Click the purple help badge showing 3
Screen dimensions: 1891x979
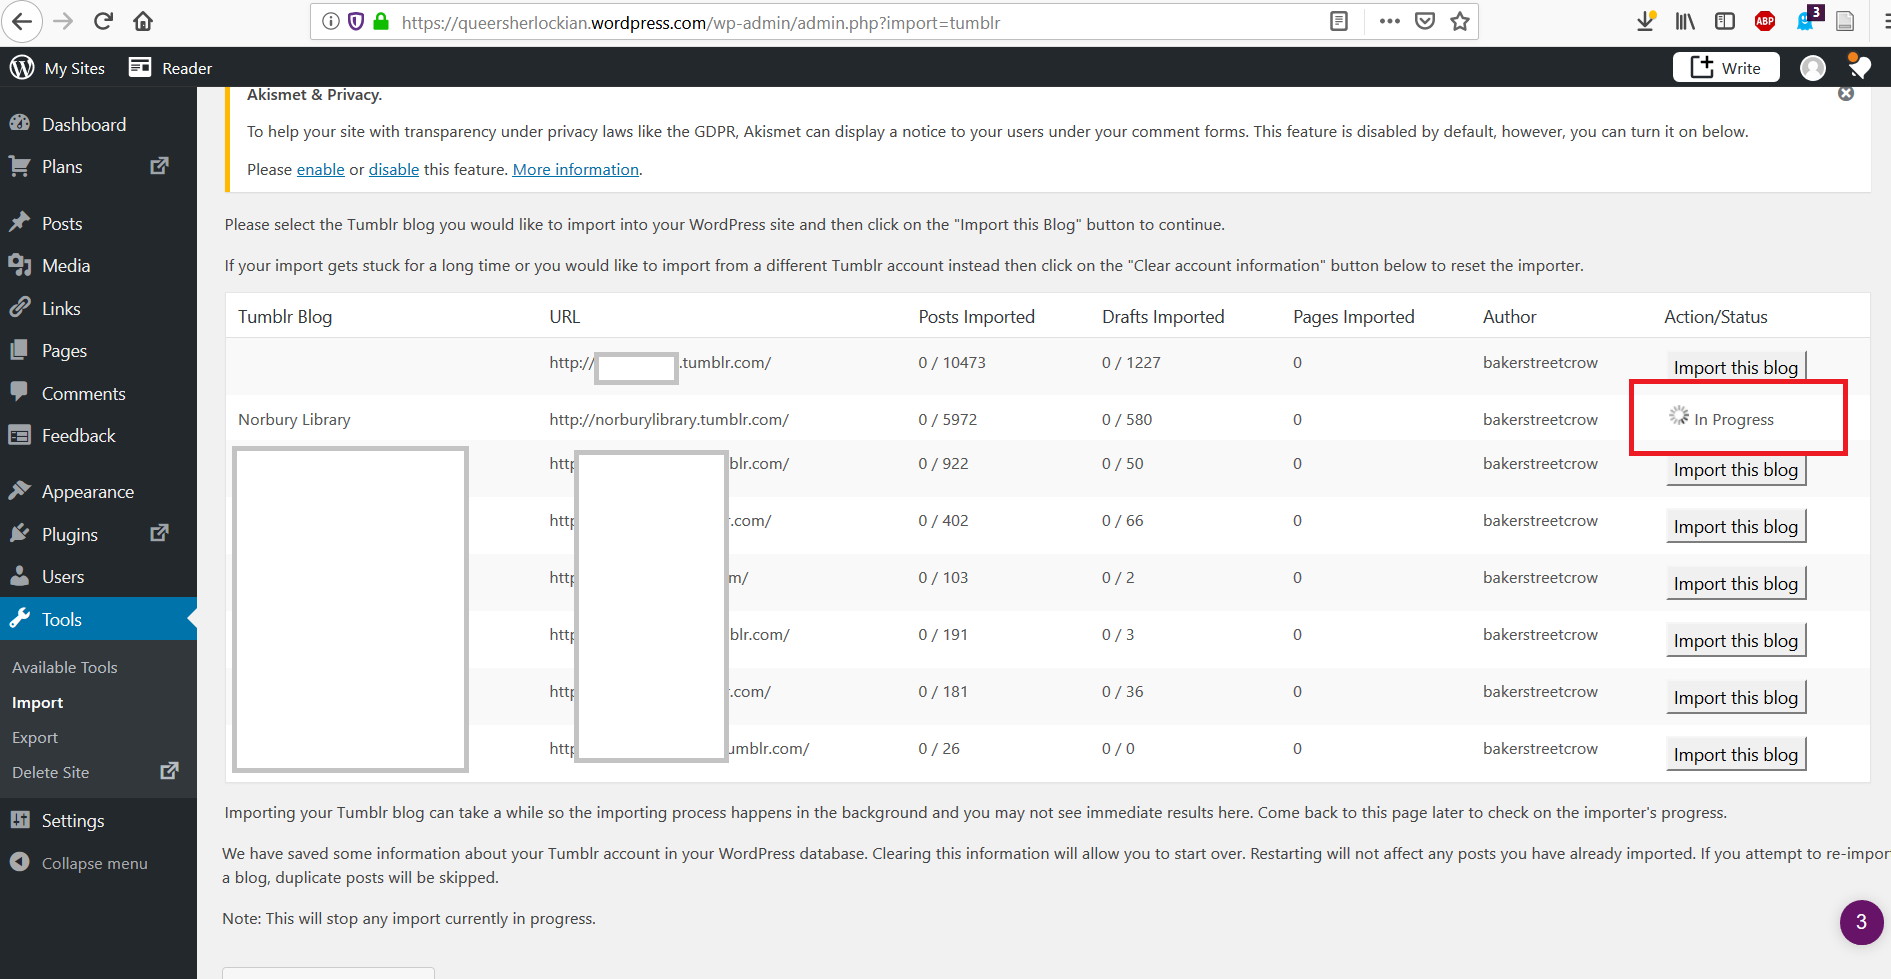[1861, 922]
